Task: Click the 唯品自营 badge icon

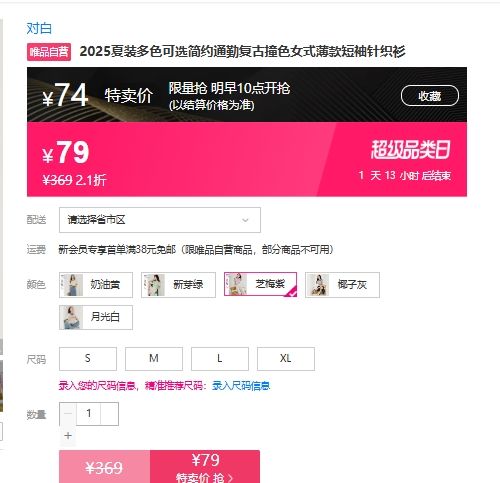Action: tap(49, 52)
